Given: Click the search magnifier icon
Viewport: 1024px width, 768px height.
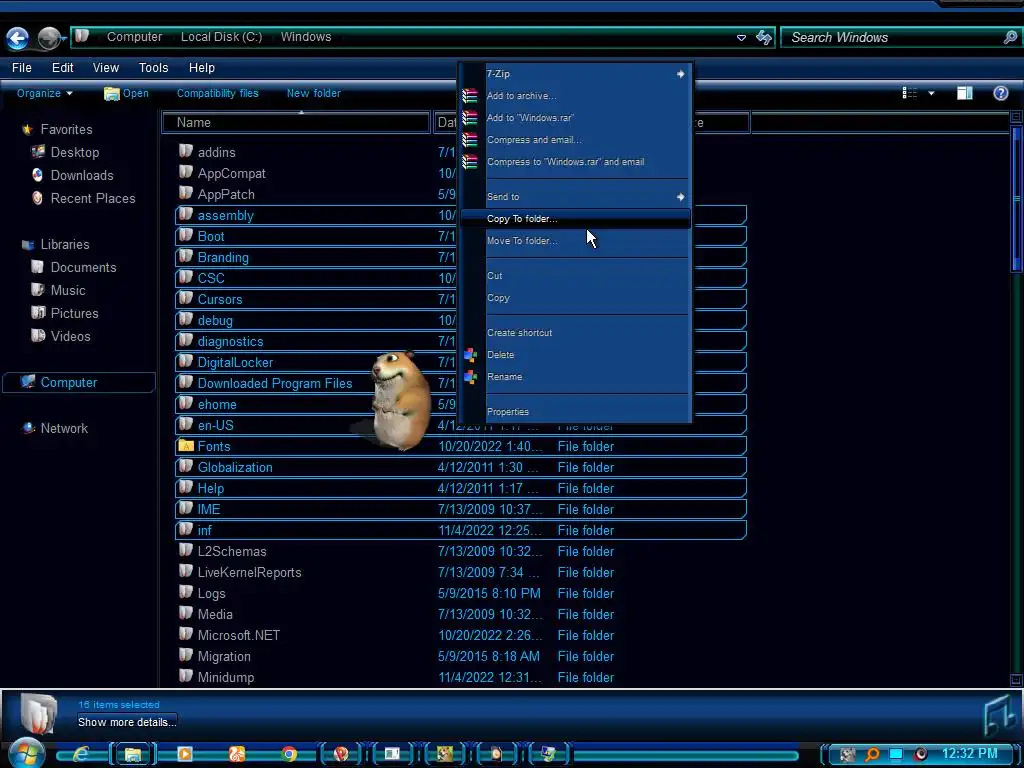Looking at the screenshot, I should coord(1010,37).
